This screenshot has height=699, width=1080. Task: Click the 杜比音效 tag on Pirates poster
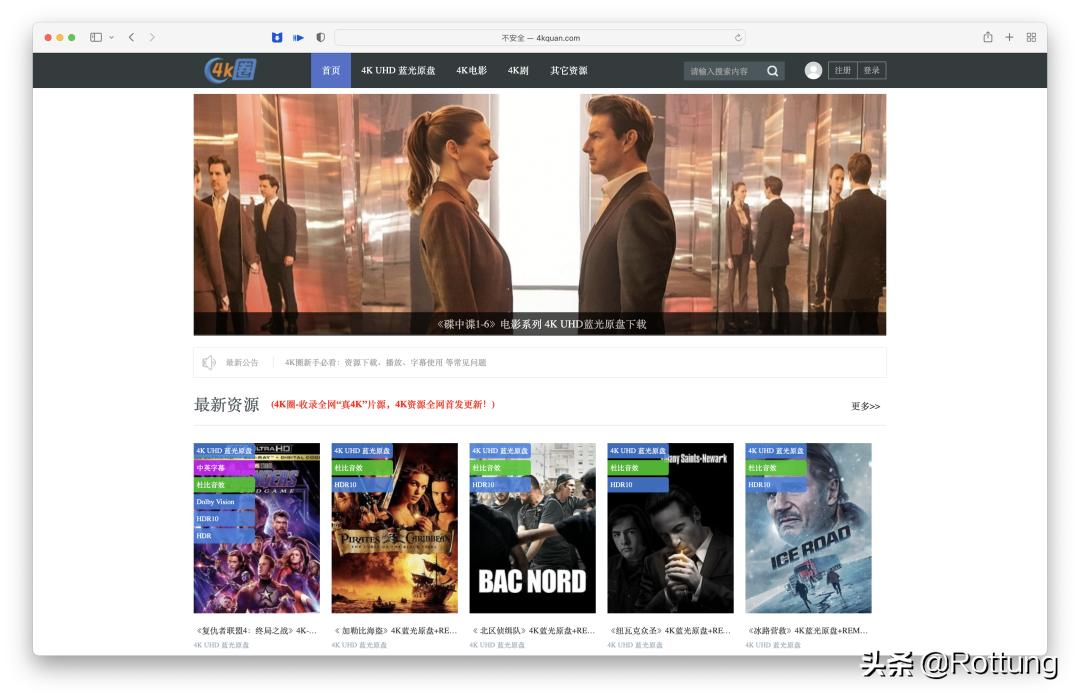pyautogui.click(x=362, y=468)
